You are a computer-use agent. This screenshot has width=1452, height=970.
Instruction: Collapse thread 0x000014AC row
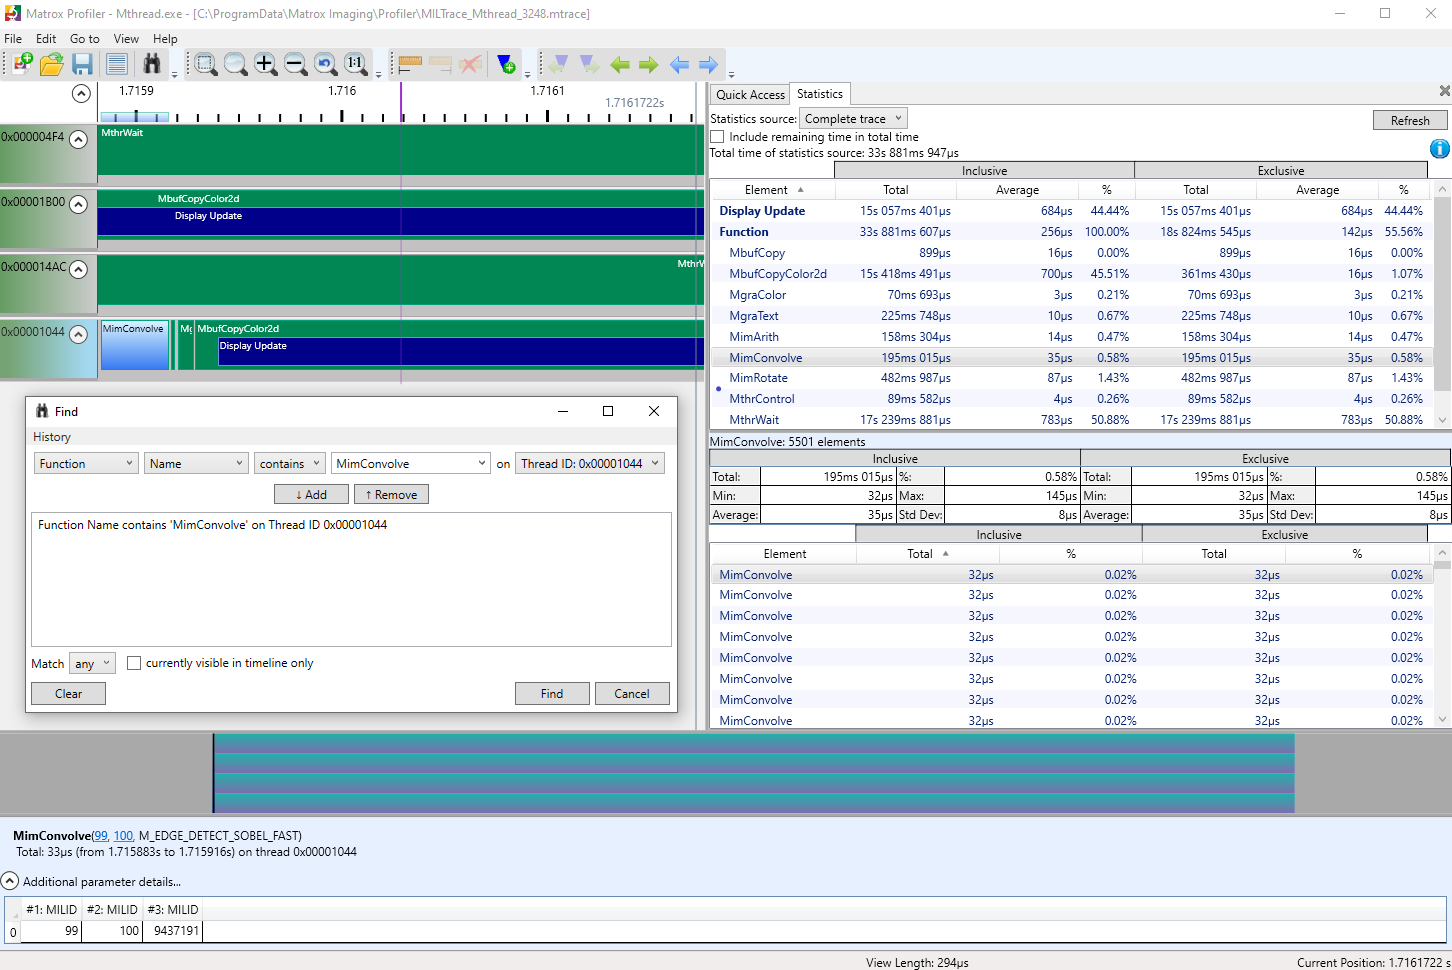(x=78, y=269)
